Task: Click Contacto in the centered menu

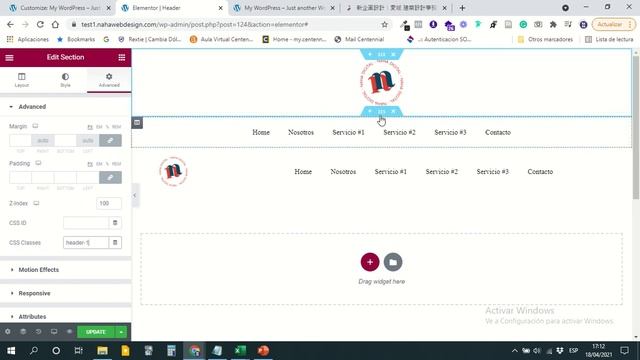Action: [x=498, y=132]
